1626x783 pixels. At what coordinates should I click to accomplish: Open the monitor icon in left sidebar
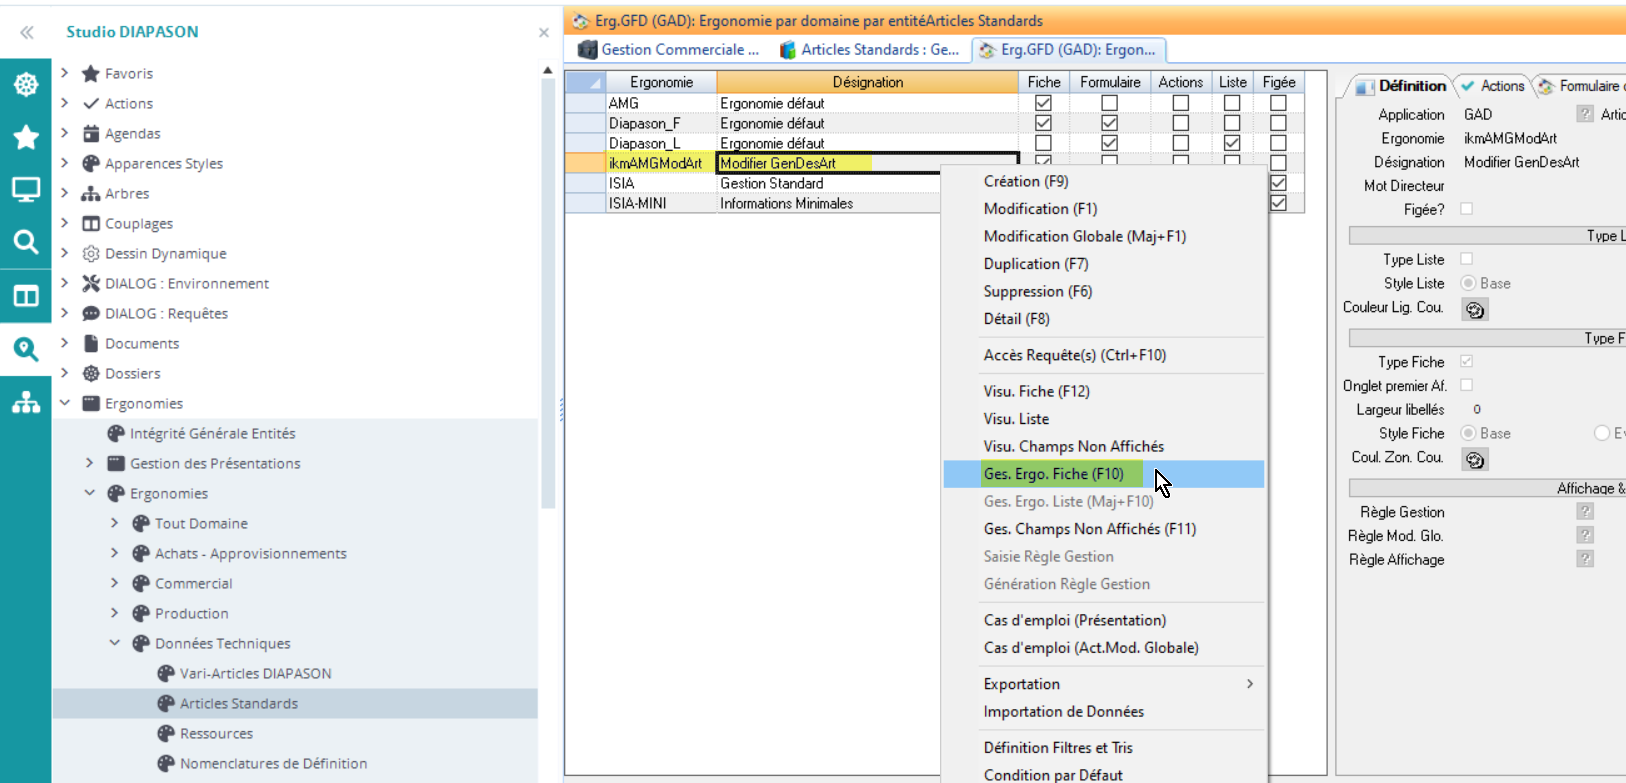(26, 189)
